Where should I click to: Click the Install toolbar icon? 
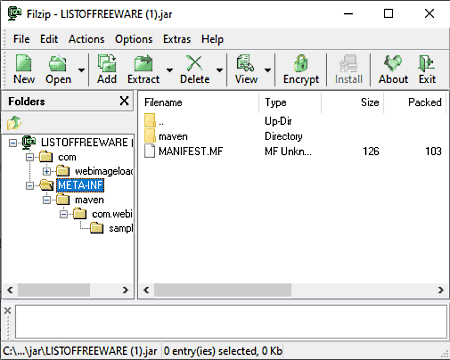click(348, 63)
